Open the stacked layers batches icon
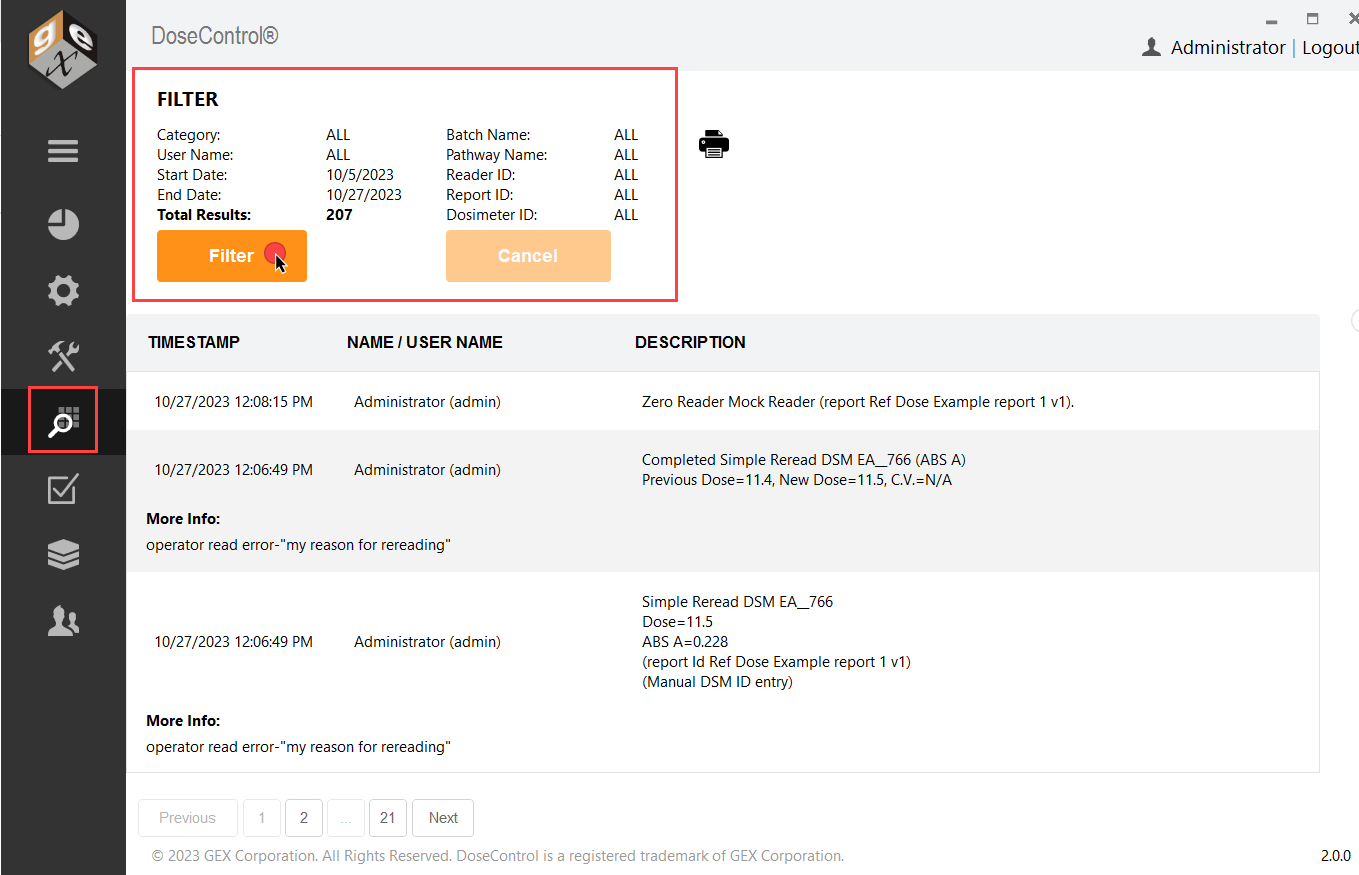 click(x=63, y=555)
